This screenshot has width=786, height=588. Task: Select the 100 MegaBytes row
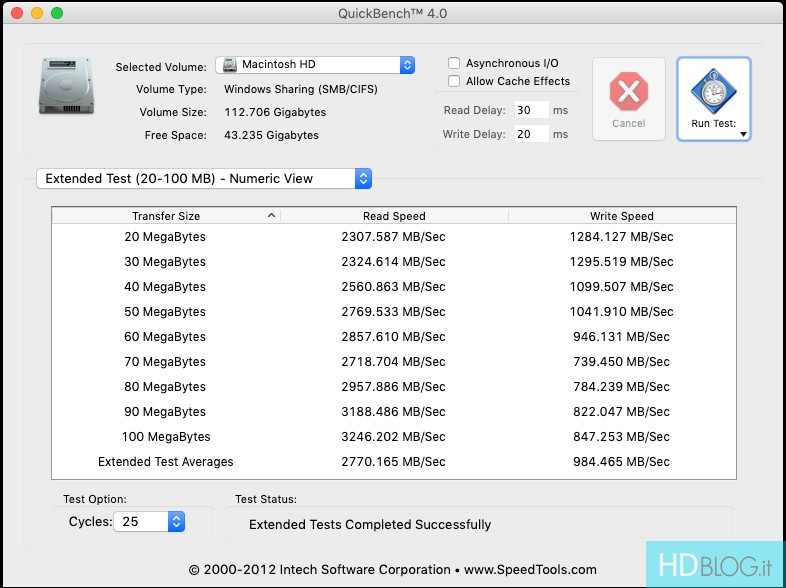click(394, 437)
